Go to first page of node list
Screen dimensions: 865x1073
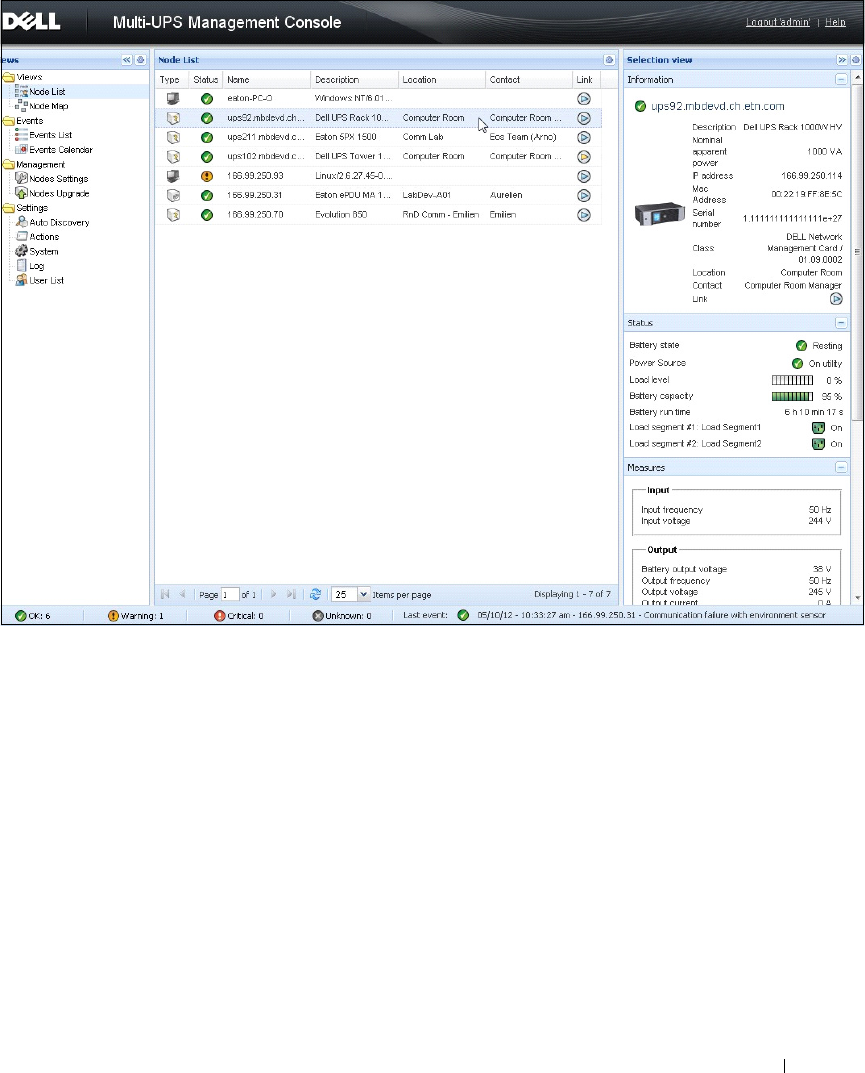[x=165, y=594]
